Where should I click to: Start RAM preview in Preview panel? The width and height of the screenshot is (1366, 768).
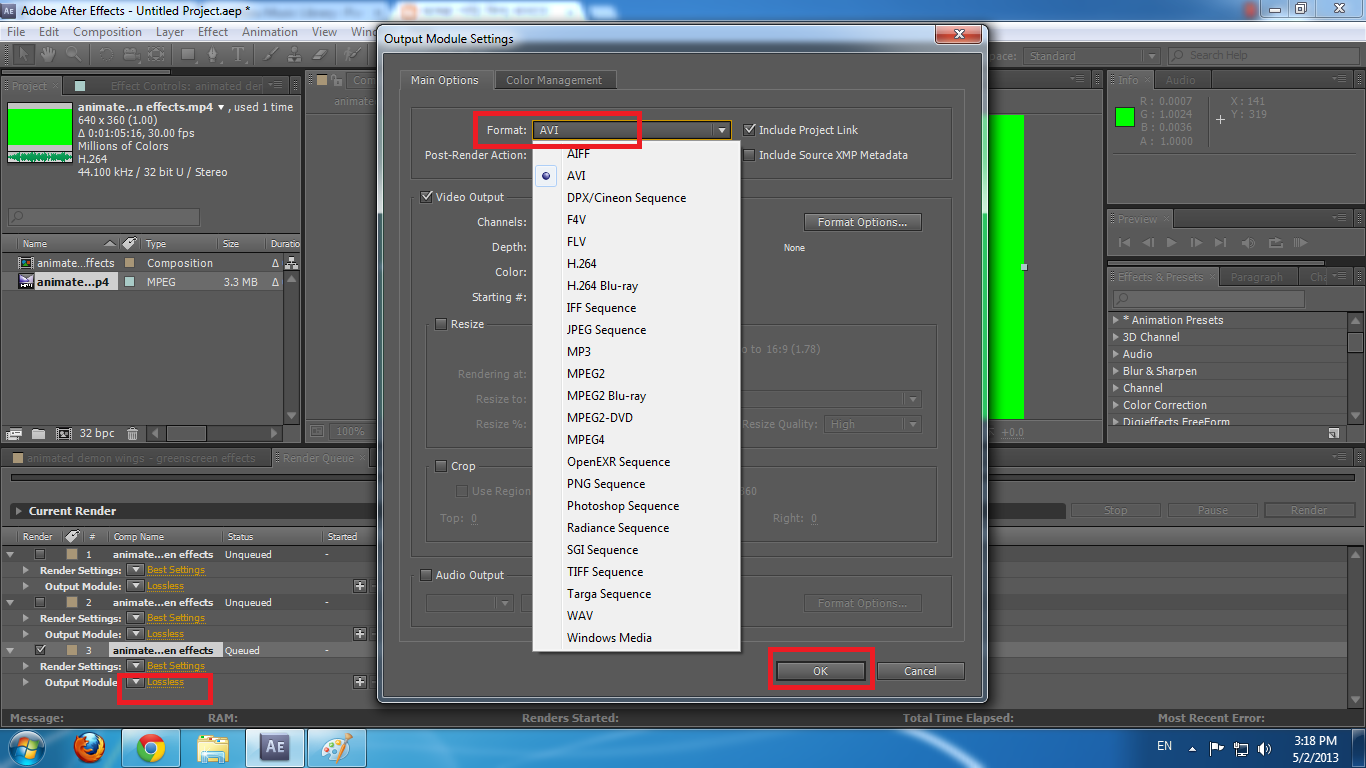[x=1300, y=243]
